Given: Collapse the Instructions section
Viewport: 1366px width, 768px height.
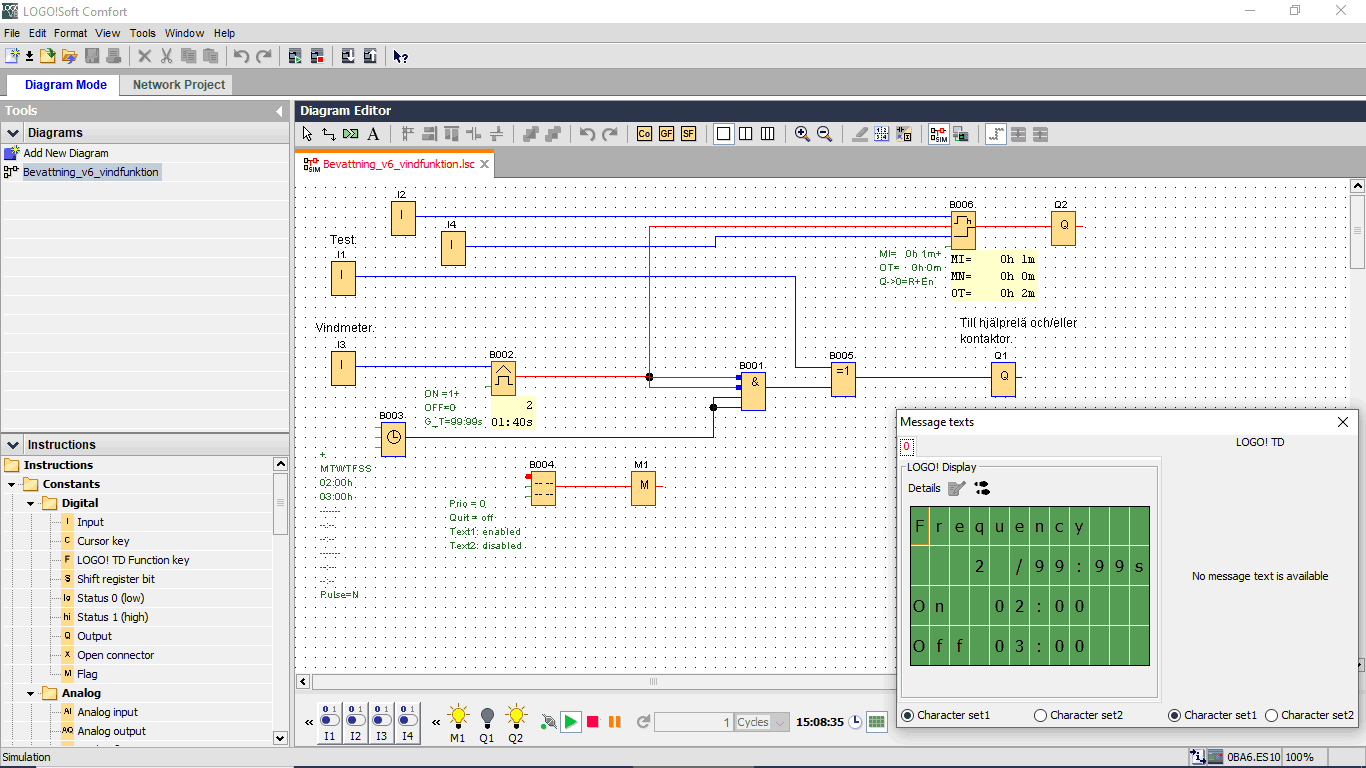Looking at the screenshot, I should 13,445.
